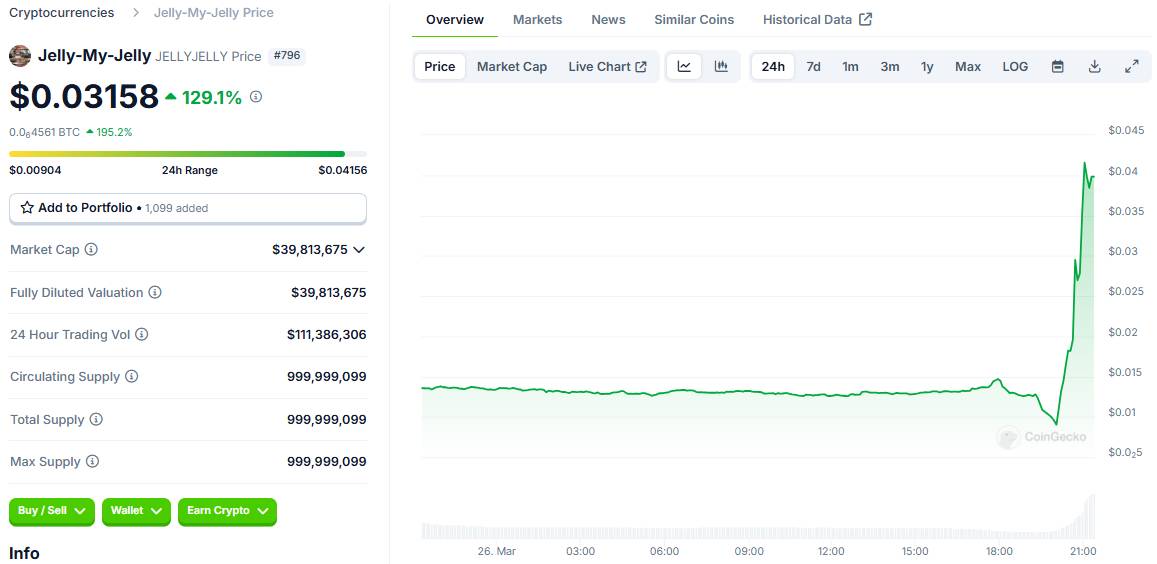Screen dimensions: 1157x564
Task: Open the Live Chart link
Action: [607, 66]
